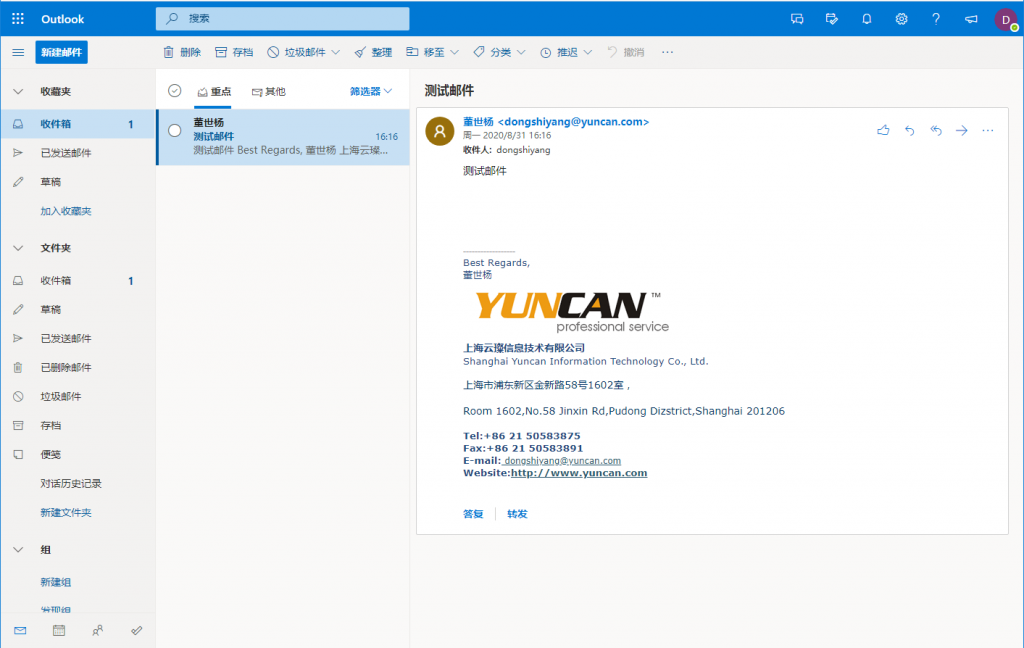Click the dongshiyang@yuncan.com signature email link

pyautogui.click(x=562, y=461)
